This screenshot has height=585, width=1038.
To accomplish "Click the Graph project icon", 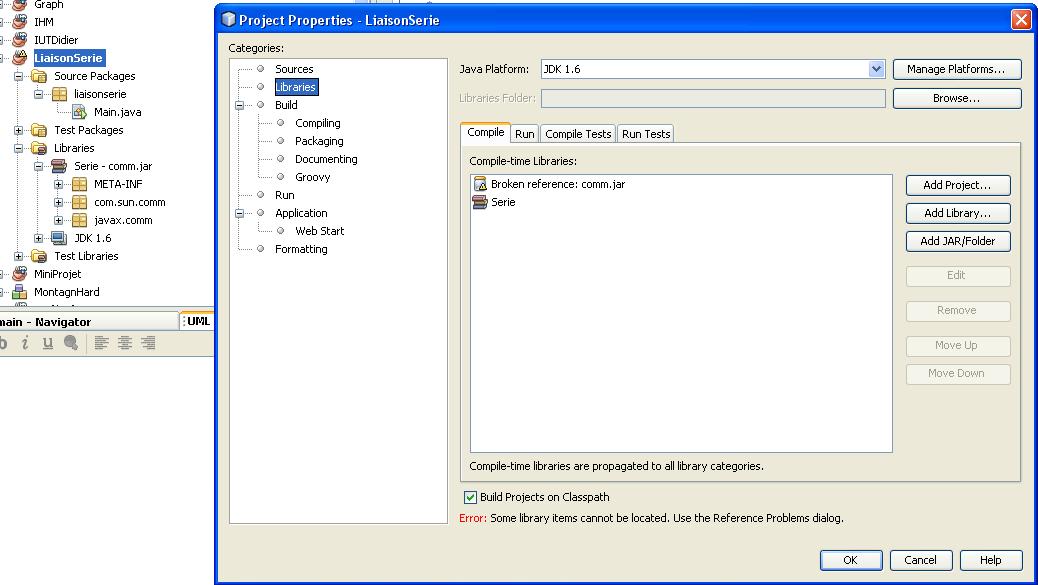I will point(20,5).
